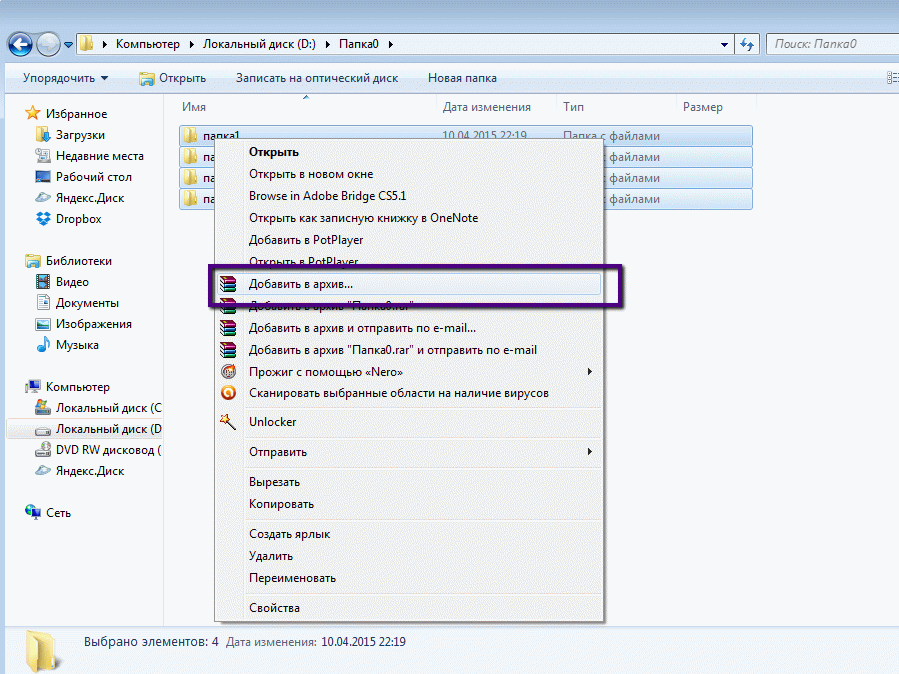899x674 pixels.
Task: Click the Unlocker wand icon
Action: 228,422
